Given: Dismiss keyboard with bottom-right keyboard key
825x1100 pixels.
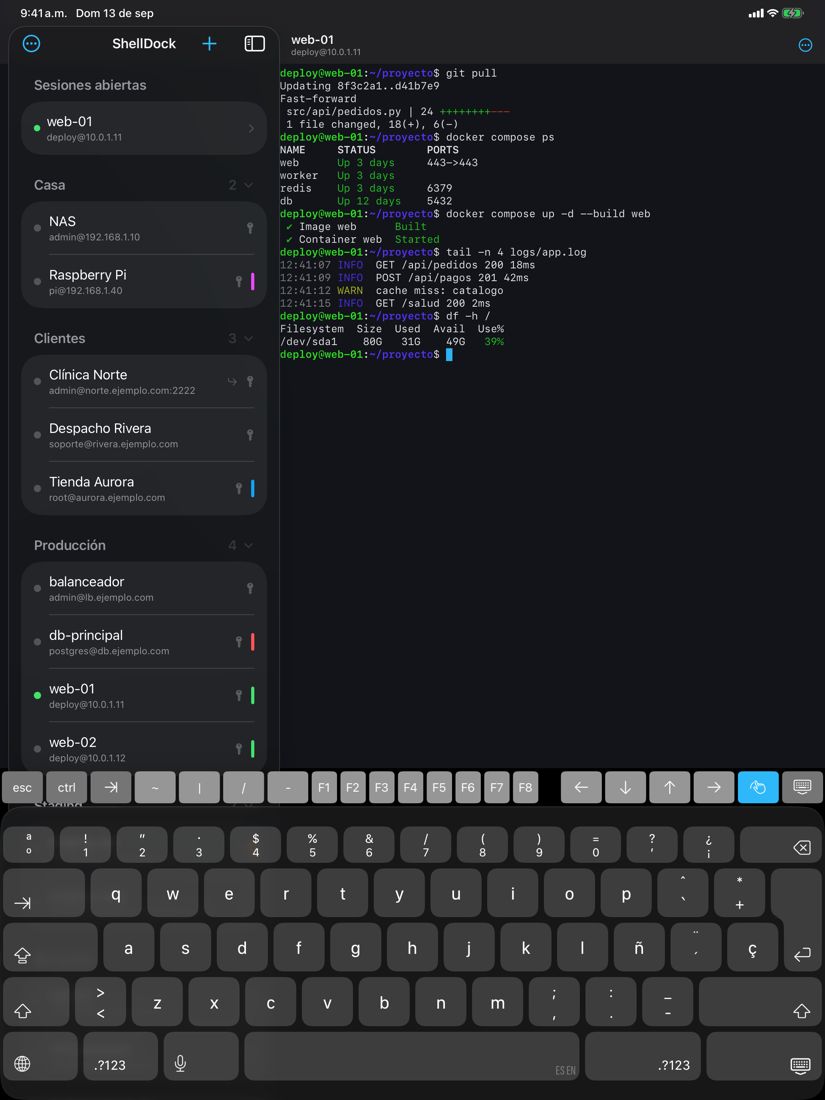Looking at the screenshot, I should click(x=764, y=1056).
